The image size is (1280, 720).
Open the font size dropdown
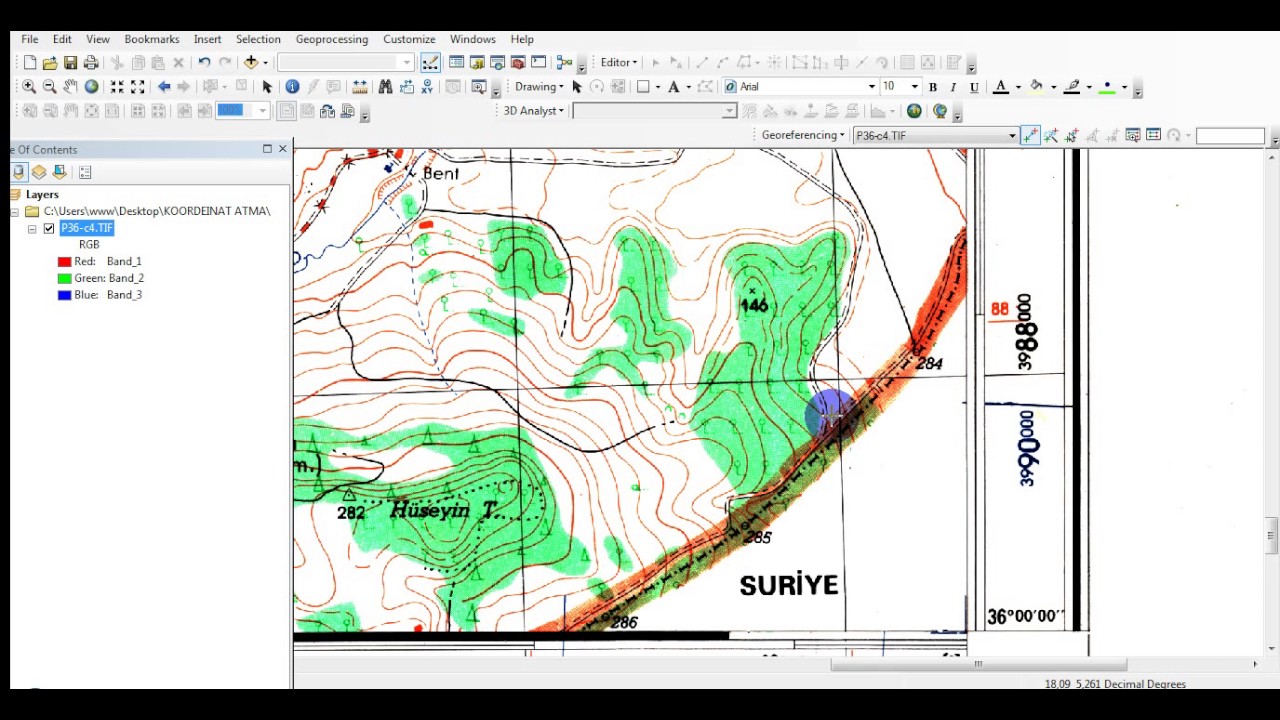point(914,87)
